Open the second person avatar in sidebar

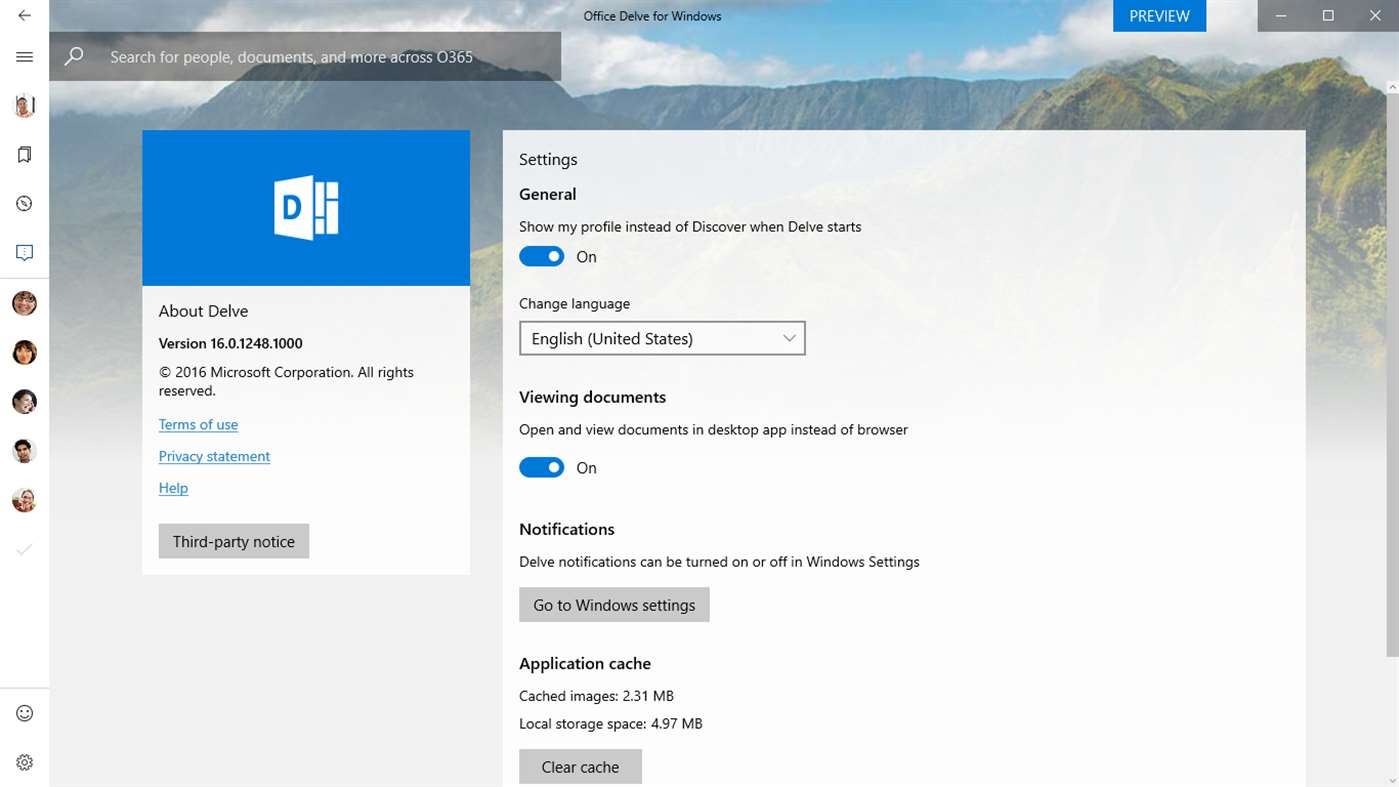[24, 352]
